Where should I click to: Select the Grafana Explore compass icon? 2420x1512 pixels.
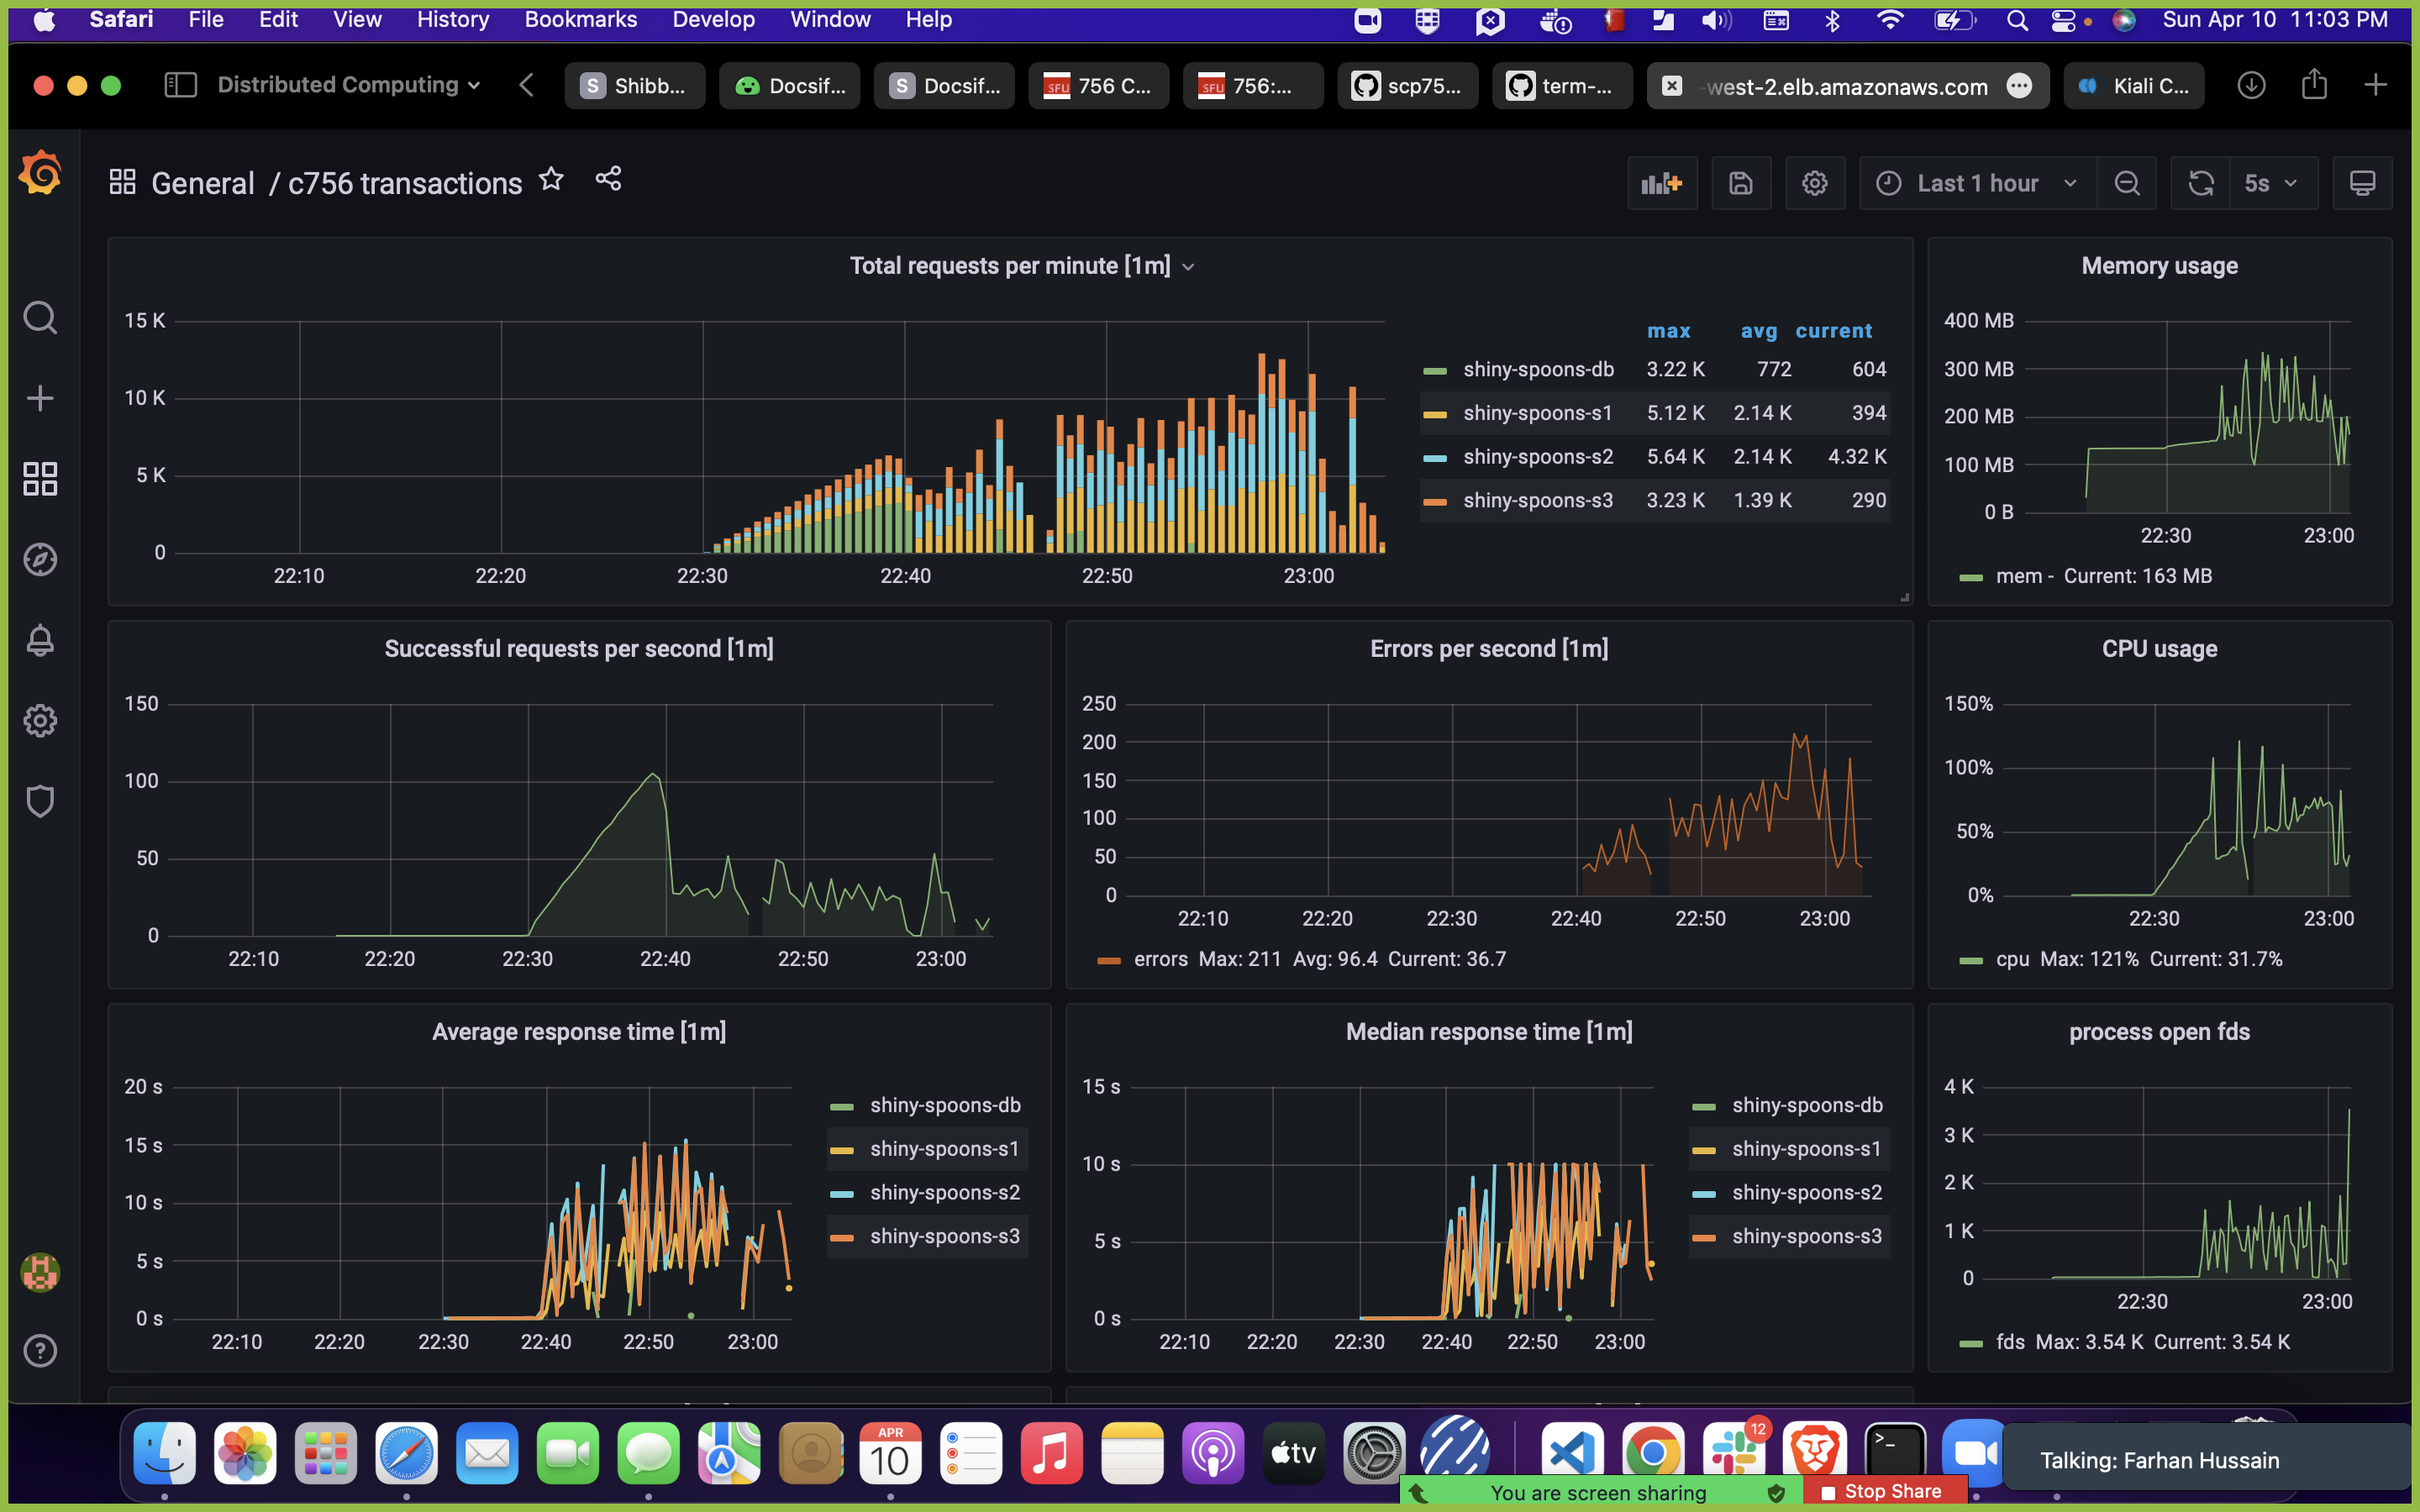click(x=40, y=560)
